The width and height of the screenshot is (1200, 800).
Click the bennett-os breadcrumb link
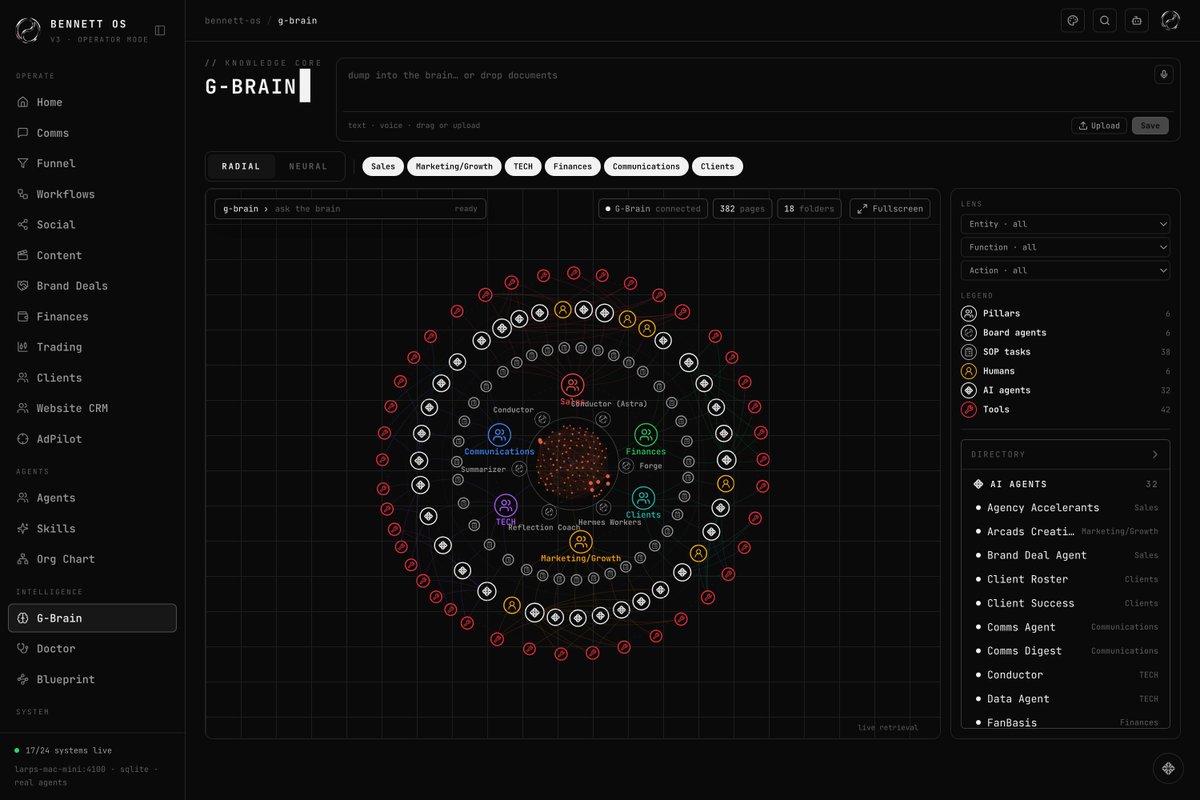(232, 20)
